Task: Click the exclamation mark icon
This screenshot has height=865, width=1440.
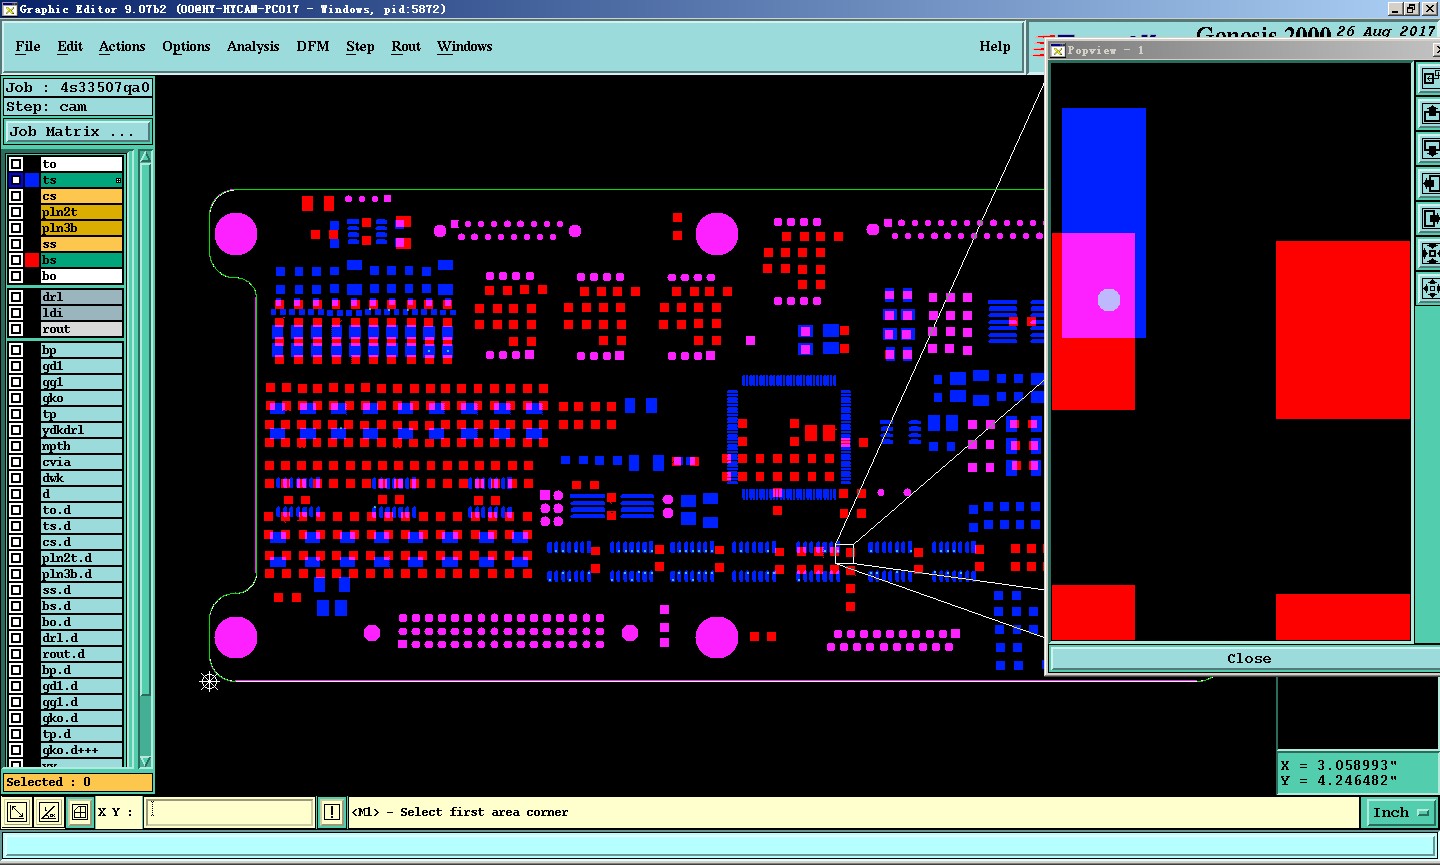Action: tap(332, 812)
